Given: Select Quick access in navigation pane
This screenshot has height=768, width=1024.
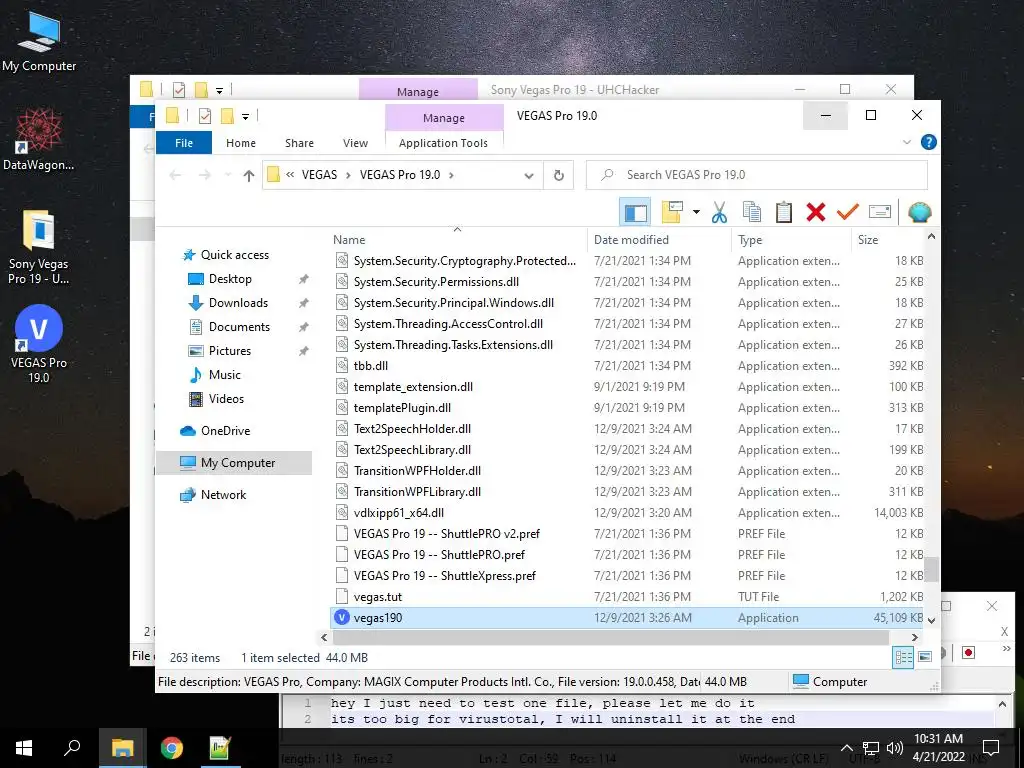Looking at the screenshot, I should click(x=234, y=255).
